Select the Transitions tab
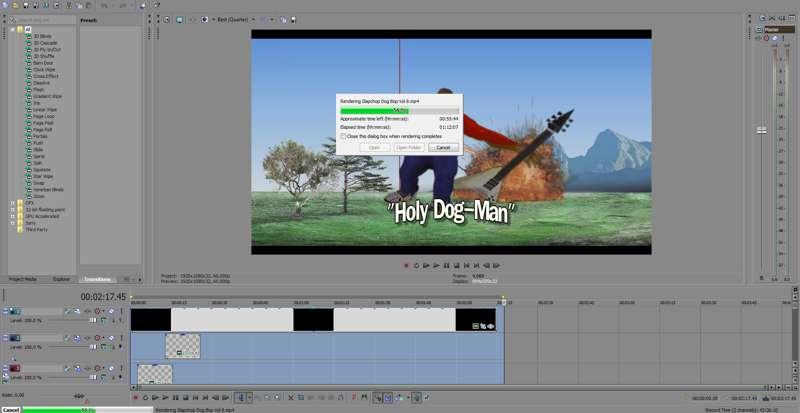Viewport: 800px width, 413px height. point(97,279)
